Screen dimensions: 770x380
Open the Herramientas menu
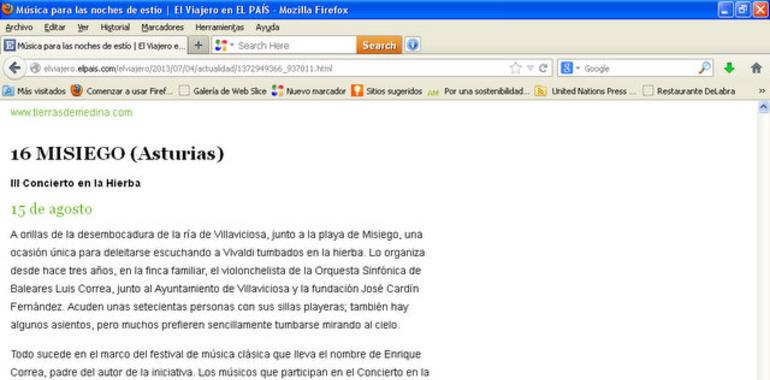[x=219, y=27]
